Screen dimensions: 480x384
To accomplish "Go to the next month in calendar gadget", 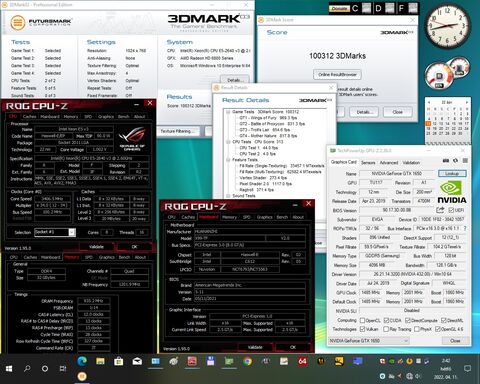I will [x=467, y=102].
